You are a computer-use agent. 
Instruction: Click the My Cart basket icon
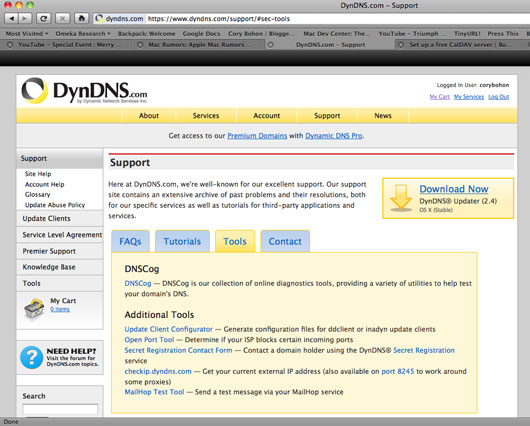(34, 308)
